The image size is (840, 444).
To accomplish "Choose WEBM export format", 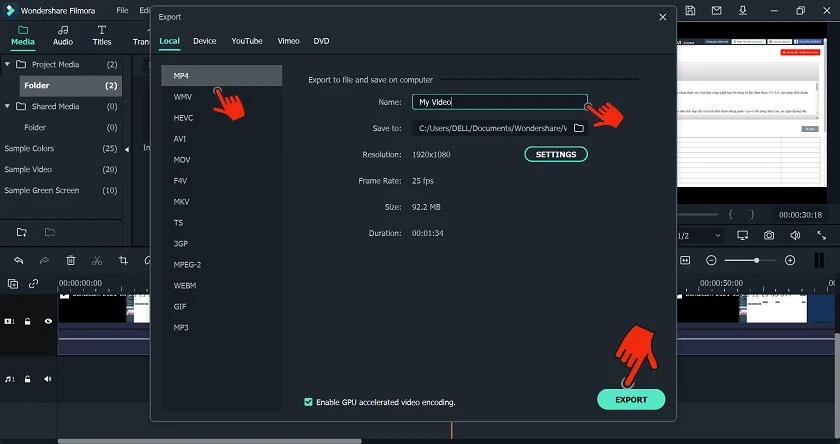I will point(221,285).
